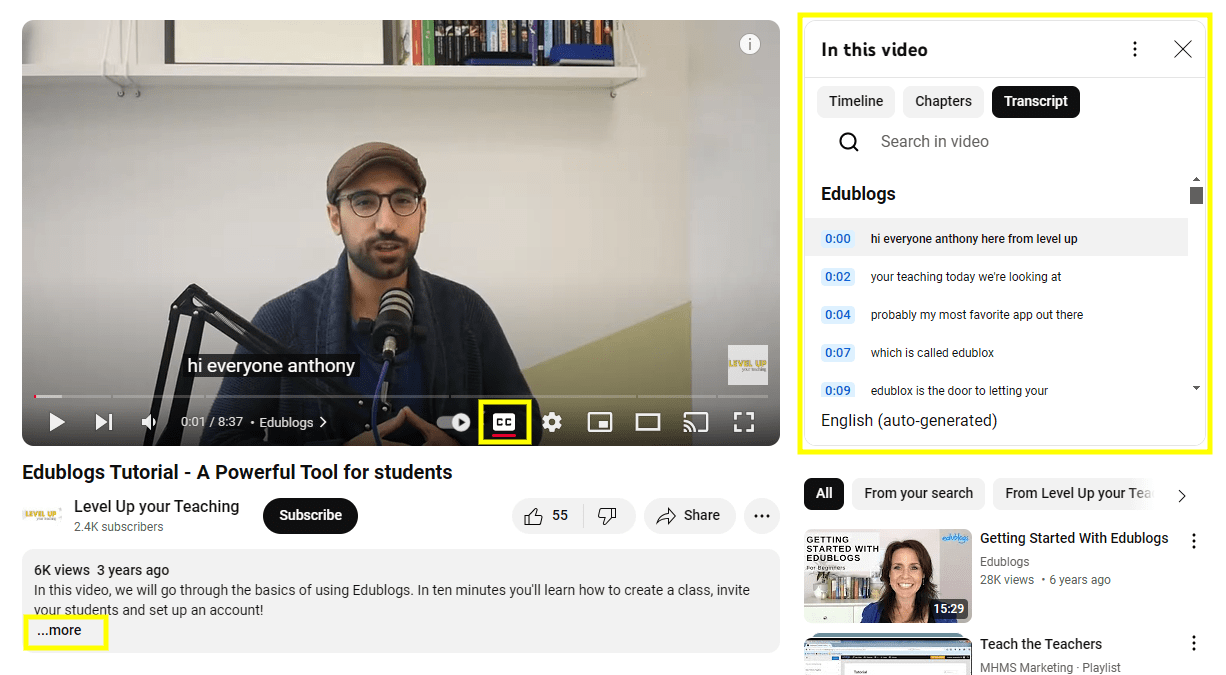
Task: Open the Getting Started With Edublogs video
Action: (1073, 538)
